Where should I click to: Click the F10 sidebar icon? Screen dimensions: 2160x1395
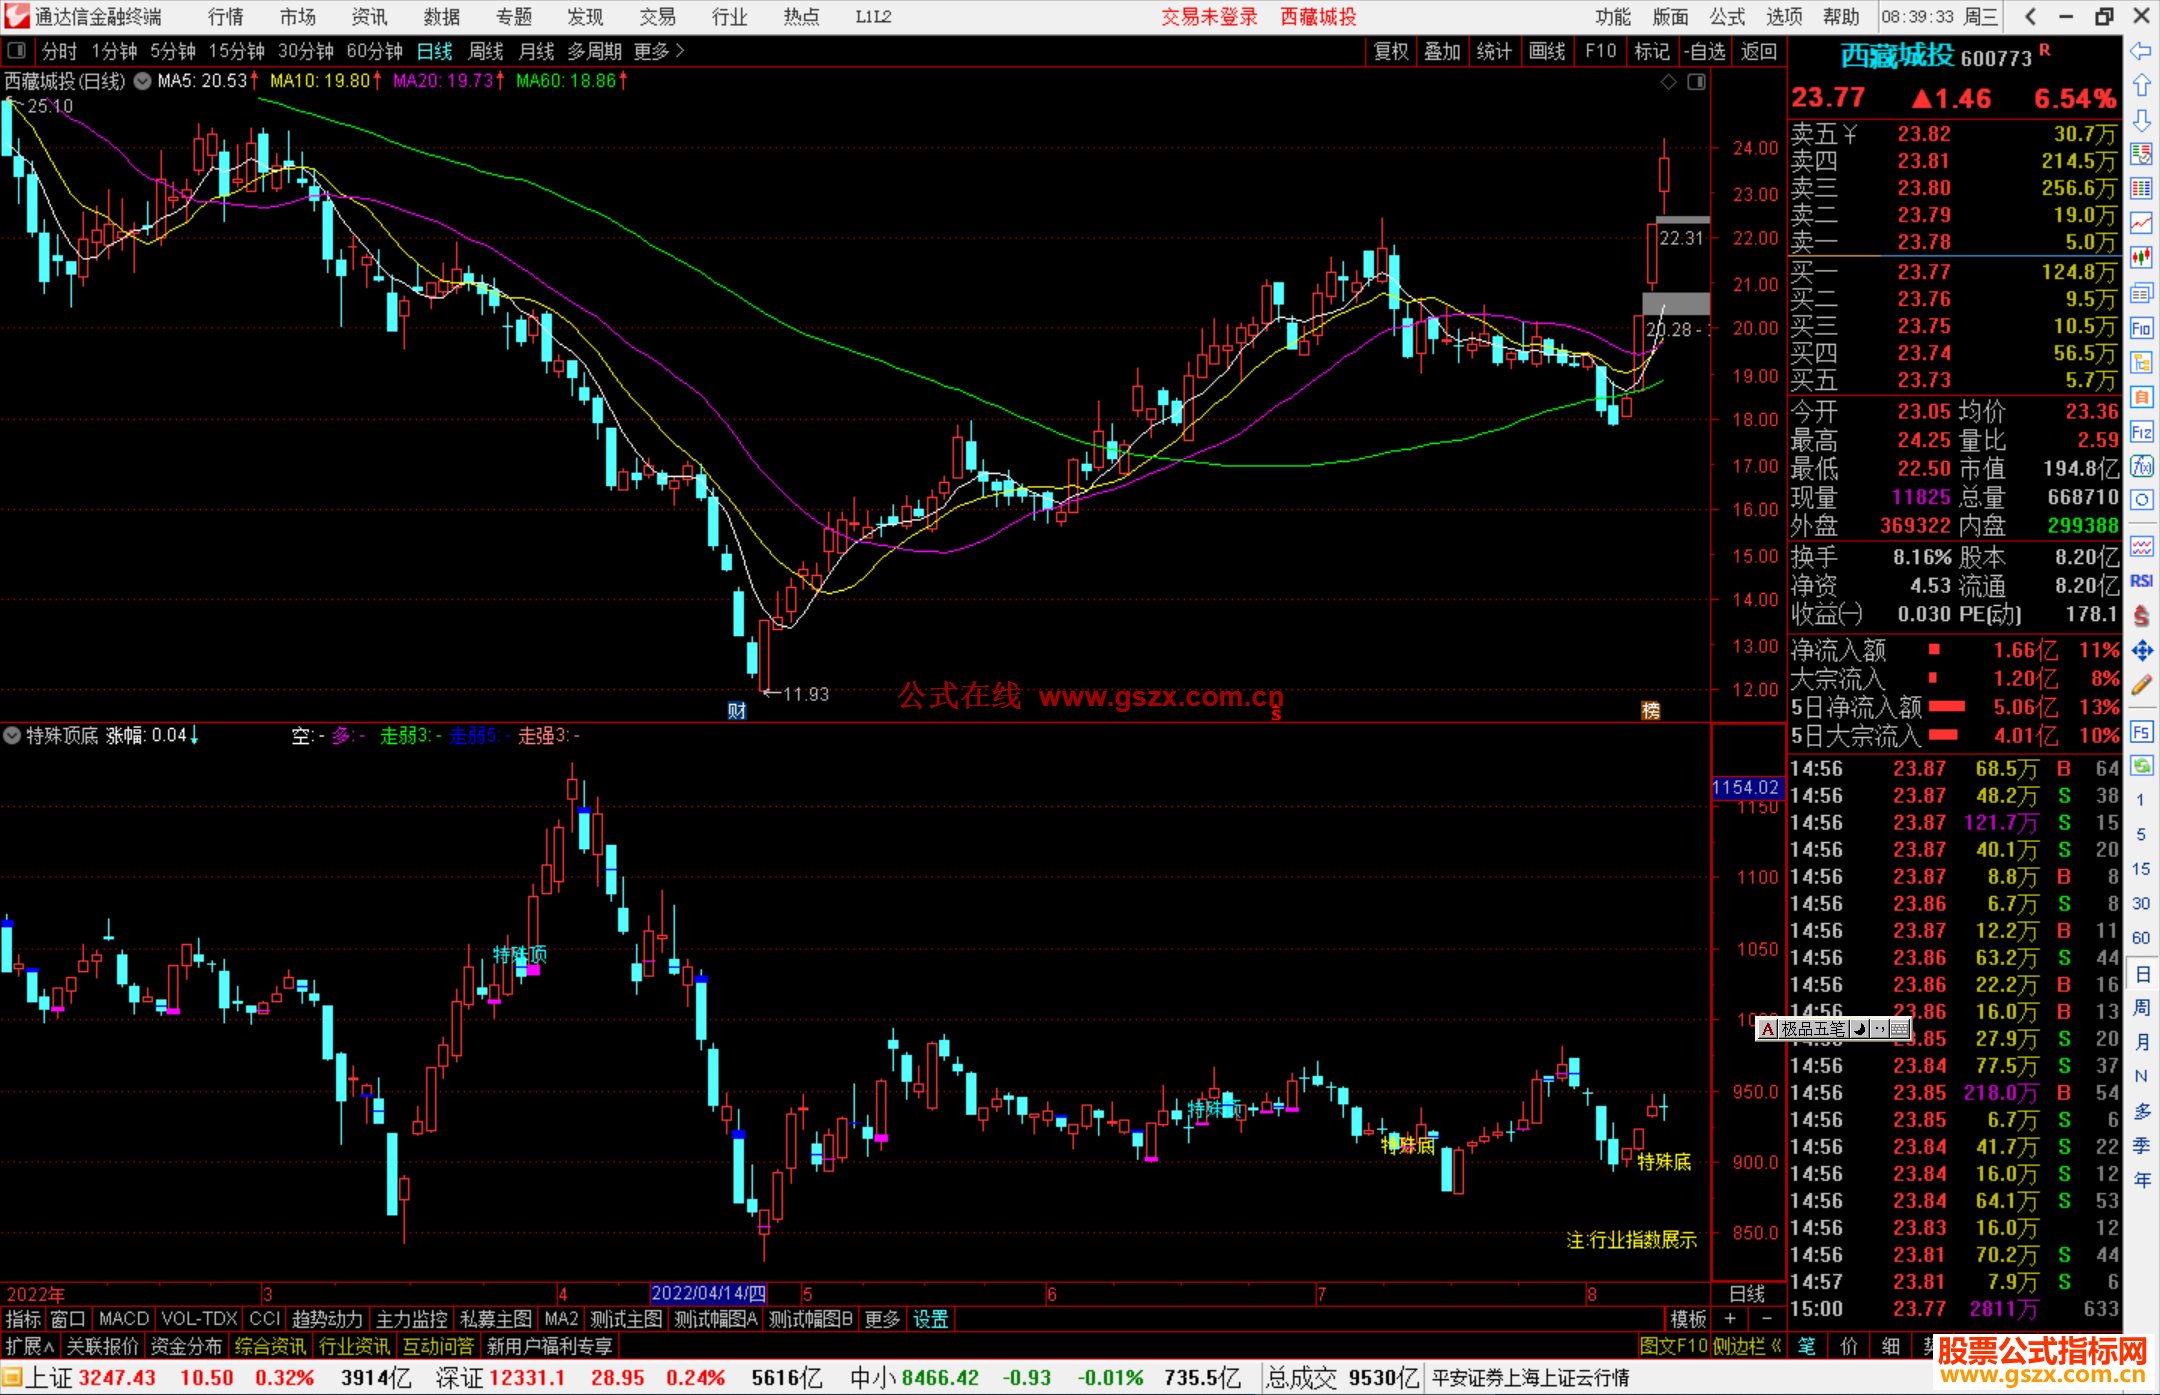(x=2141, y=328)
